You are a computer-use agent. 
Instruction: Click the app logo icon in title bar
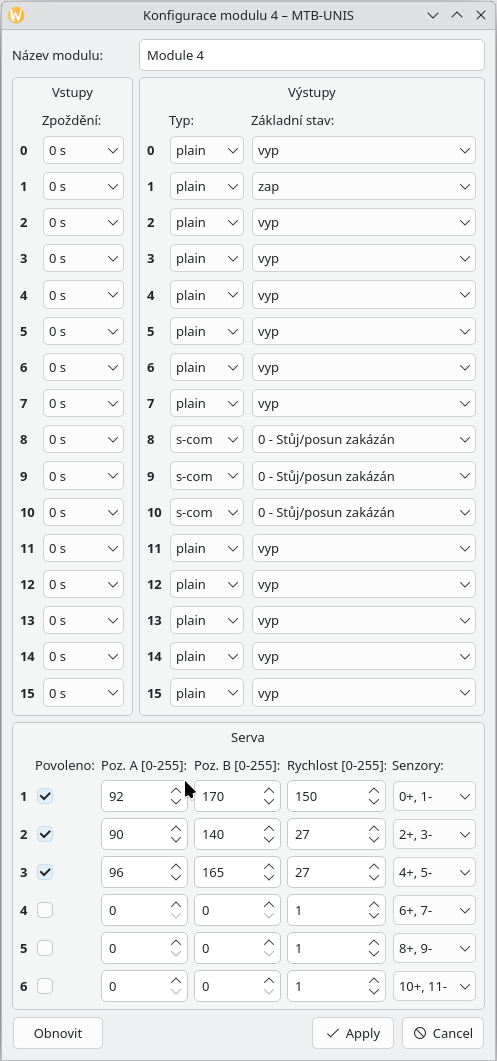point(18,15)
